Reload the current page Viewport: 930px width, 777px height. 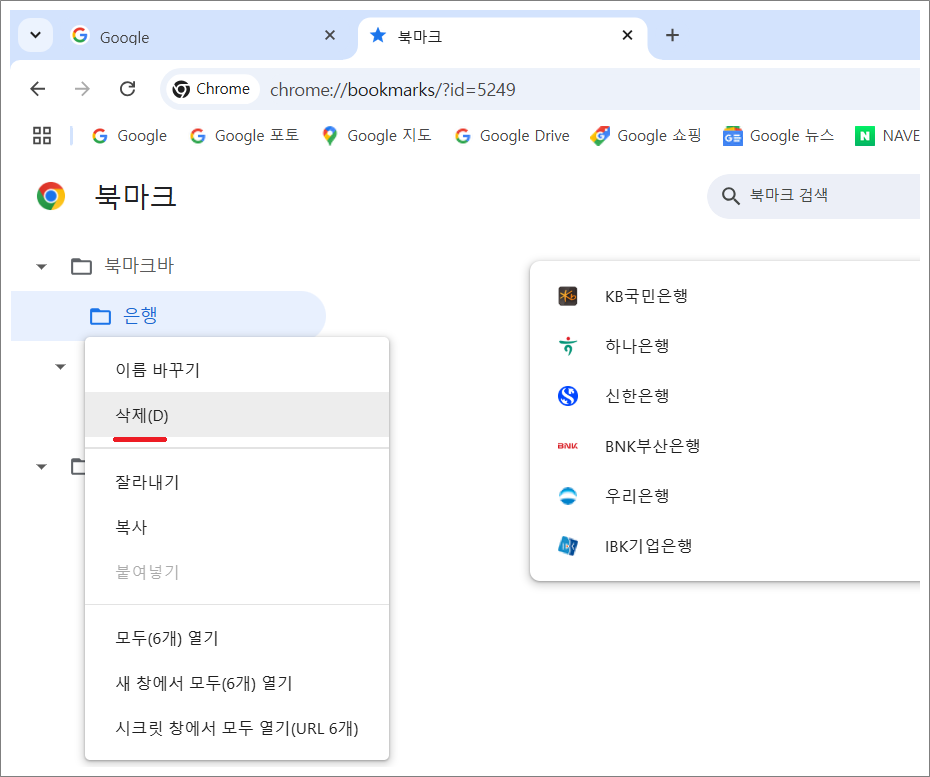tap(128, 89)
